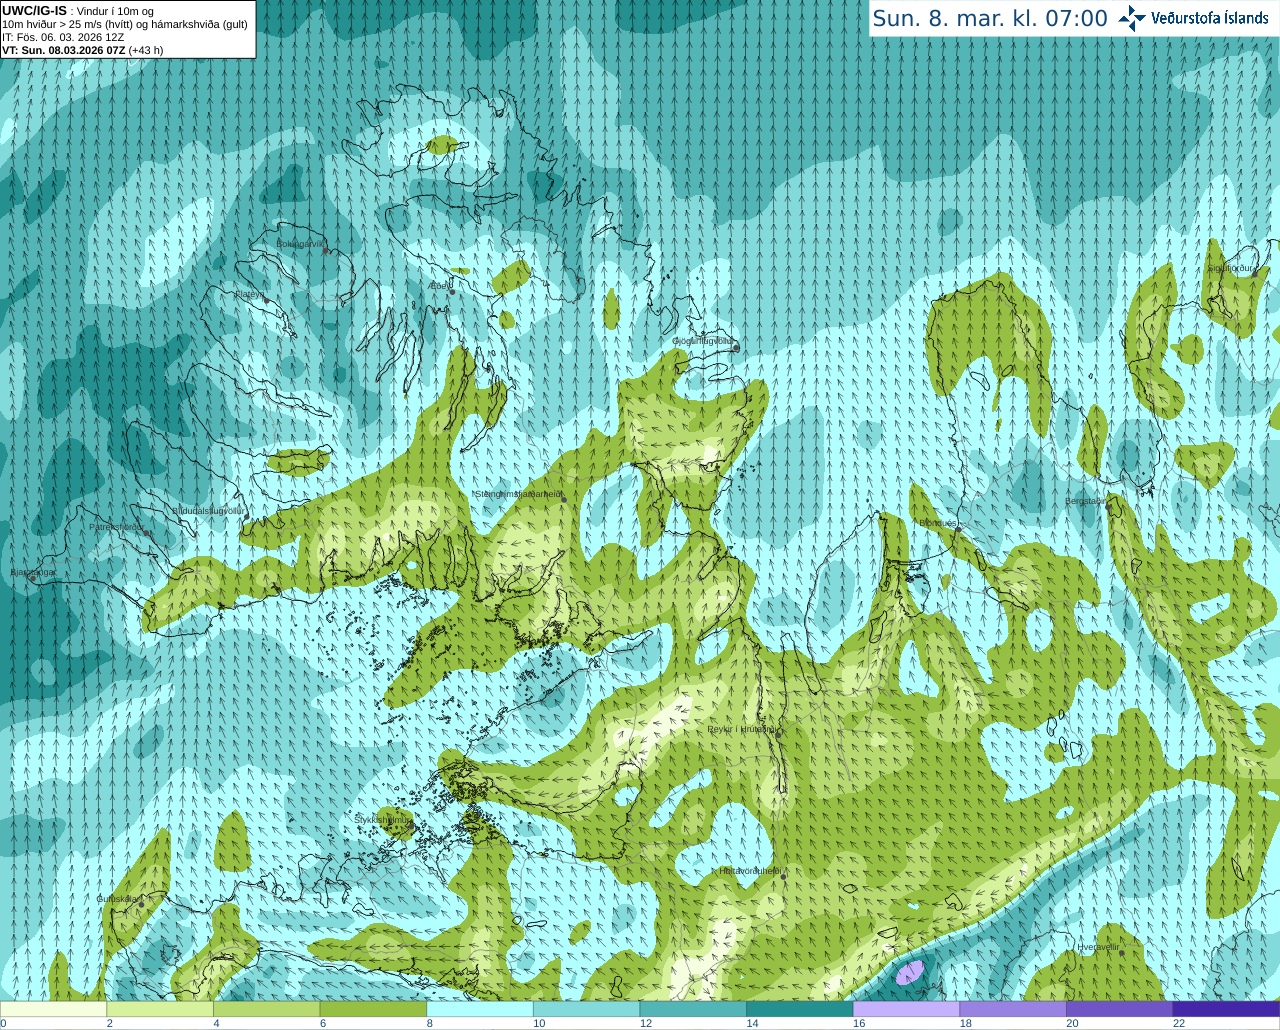This screenshot has width=1280, height=1030.
Task: Click the IT: Fös. 06. 03. 2026 12Z line
Action: pyautogui.click(x=63, y=37)
